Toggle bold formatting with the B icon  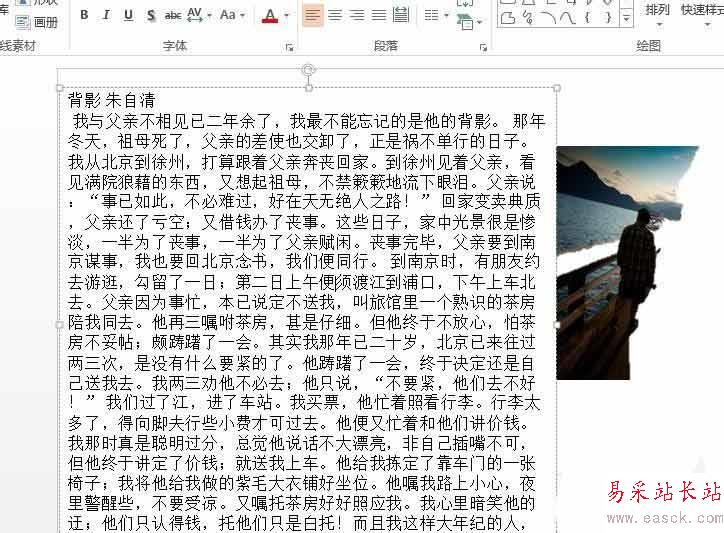click(84, 15)
